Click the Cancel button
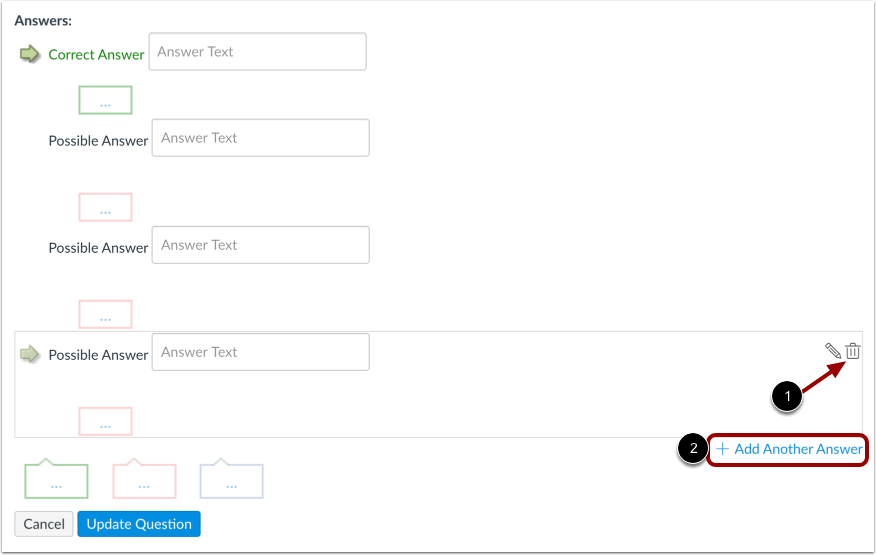 [x=44, y=524]
